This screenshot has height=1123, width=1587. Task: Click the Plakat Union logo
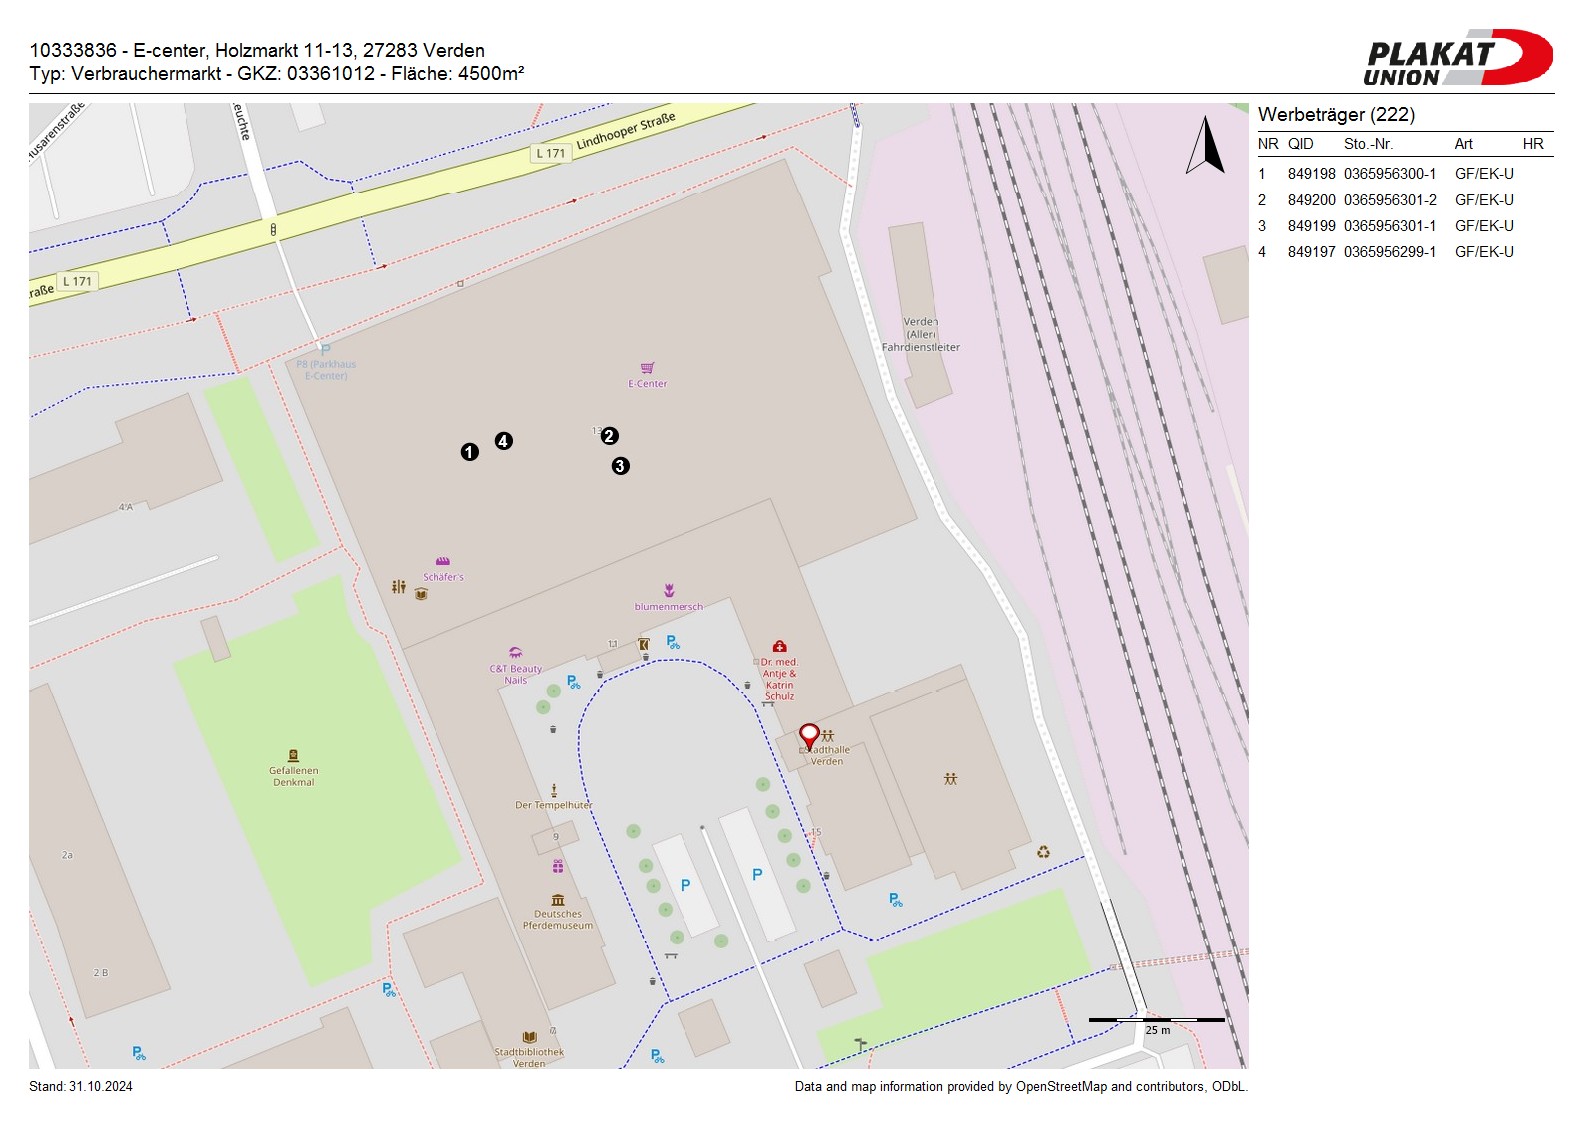tap(1457, 58)
